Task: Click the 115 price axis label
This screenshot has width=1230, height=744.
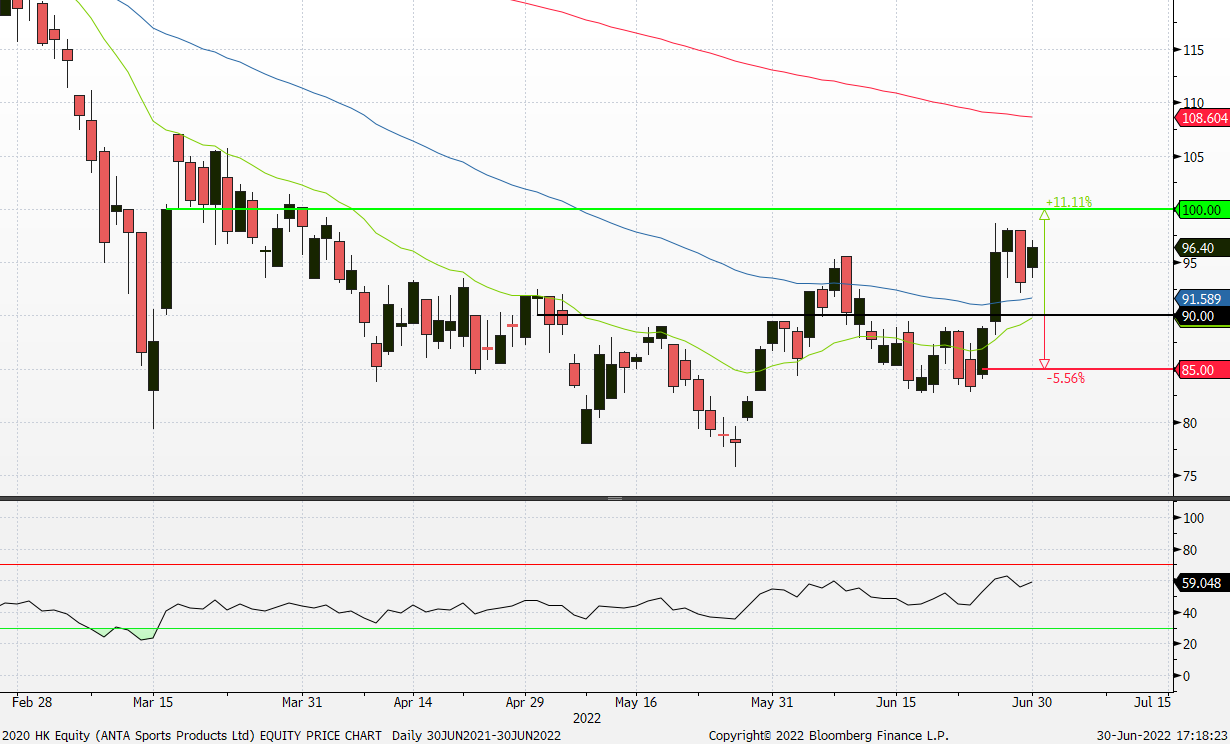Action: click(x=1193, y=49)
